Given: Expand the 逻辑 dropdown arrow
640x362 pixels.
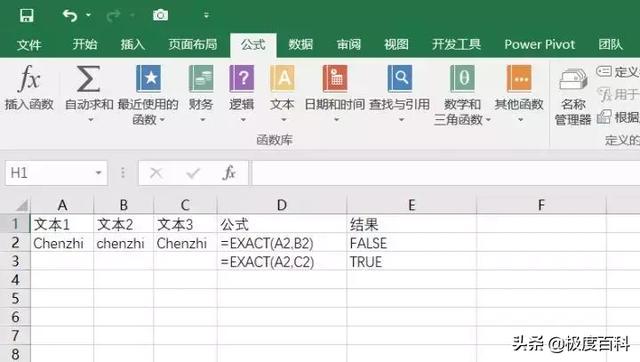Looking at the screenshot, I should [x=243, y=120].
